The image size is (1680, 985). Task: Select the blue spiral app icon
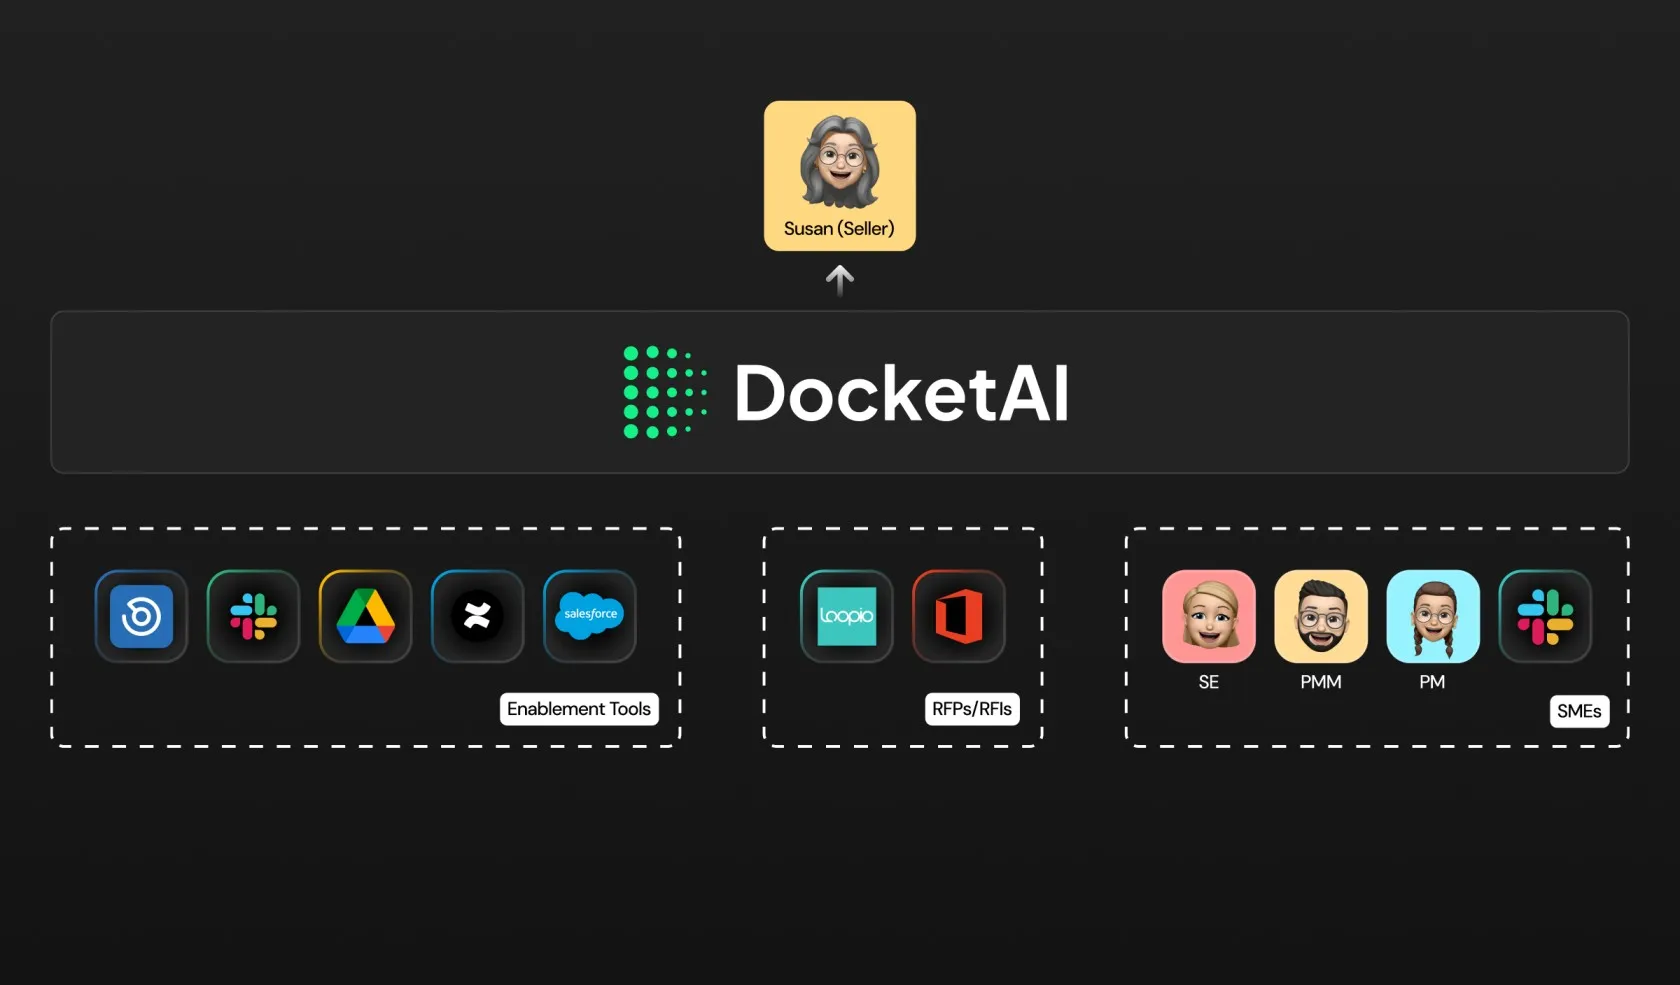141,616
